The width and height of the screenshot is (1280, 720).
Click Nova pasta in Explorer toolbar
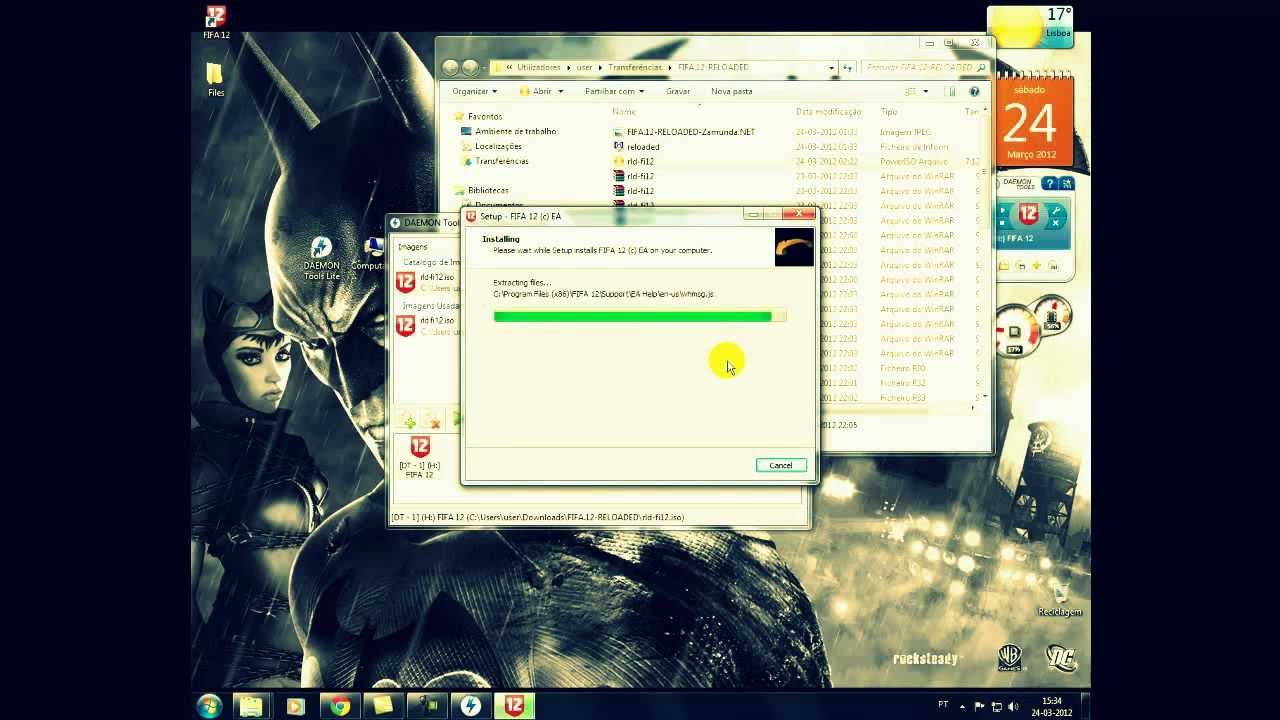point(731,91)
